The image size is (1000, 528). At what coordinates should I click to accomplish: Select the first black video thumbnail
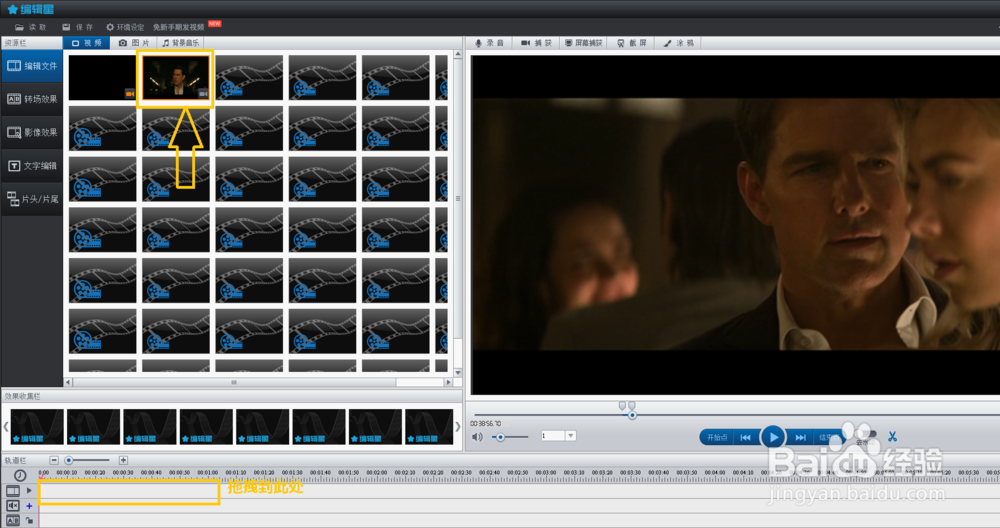[102, 77]
